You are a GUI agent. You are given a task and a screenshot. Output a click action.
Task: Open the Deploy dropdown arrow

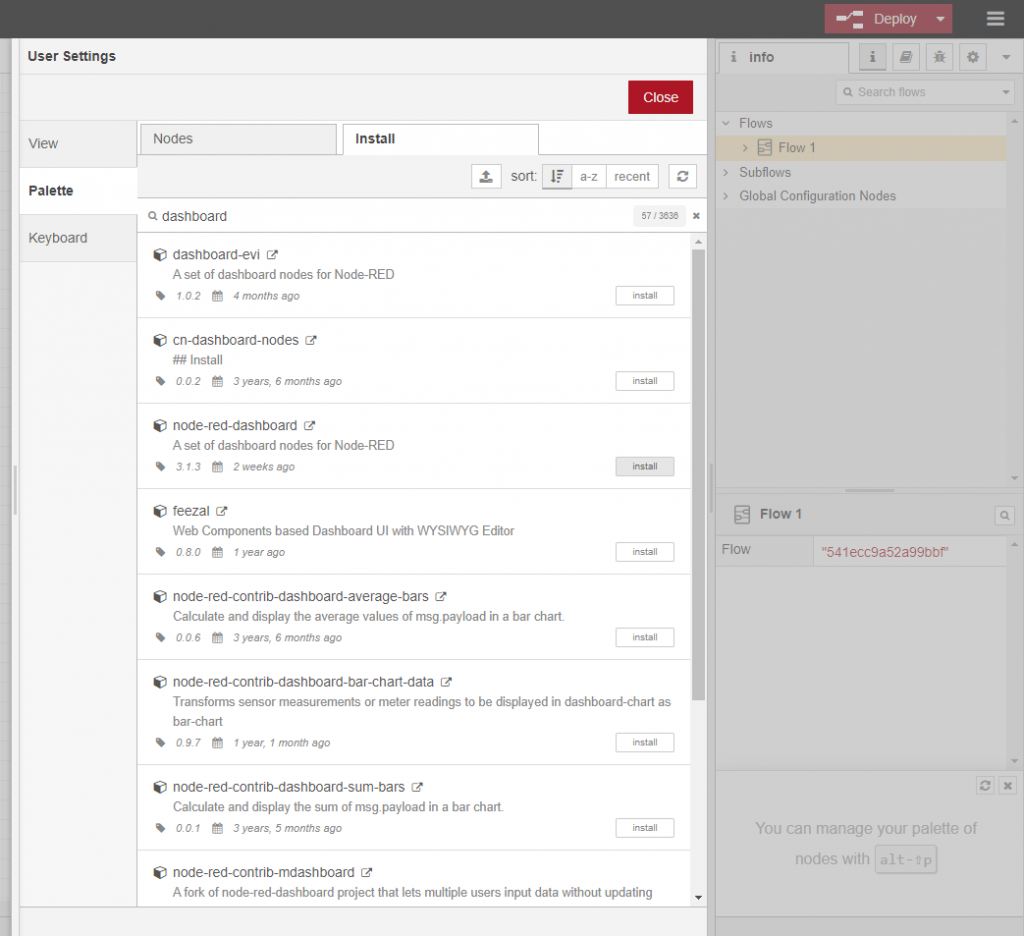pyautogui.click(x=940, y=19)
